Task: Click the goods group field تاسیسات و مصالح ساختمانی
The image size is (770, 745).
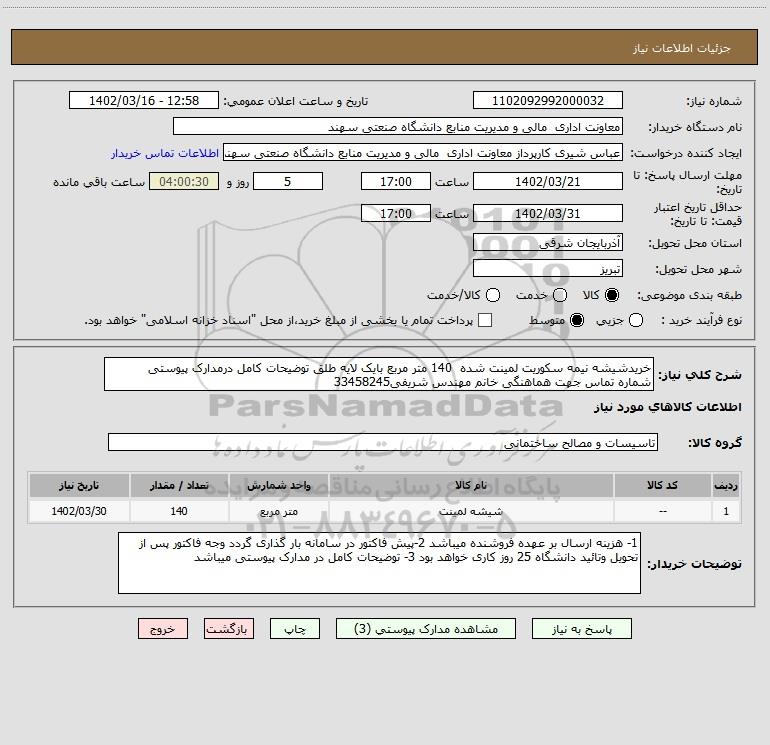Action: (383, 442)
